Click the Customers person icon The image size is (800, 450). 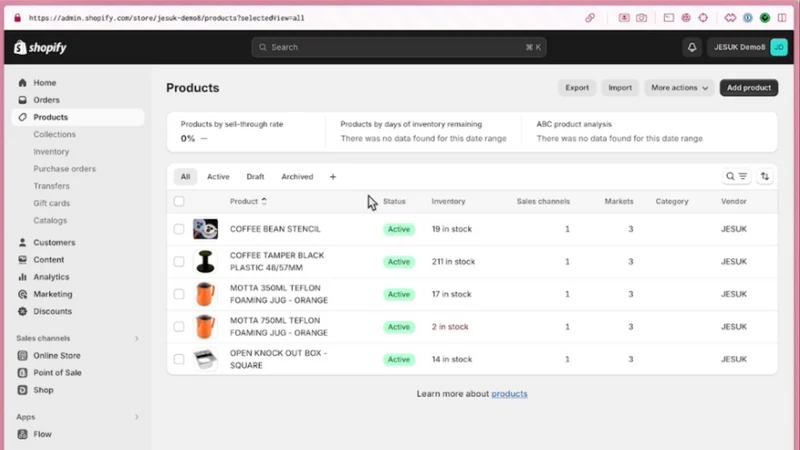tap(22, 242)
